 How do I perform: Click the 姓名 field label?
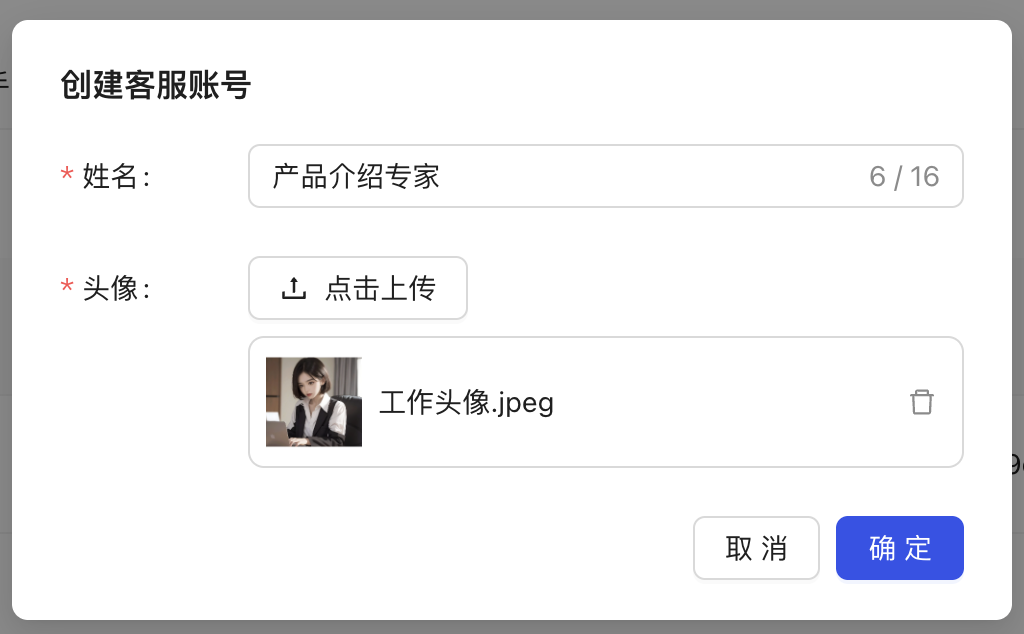click(x=115, y=177)
